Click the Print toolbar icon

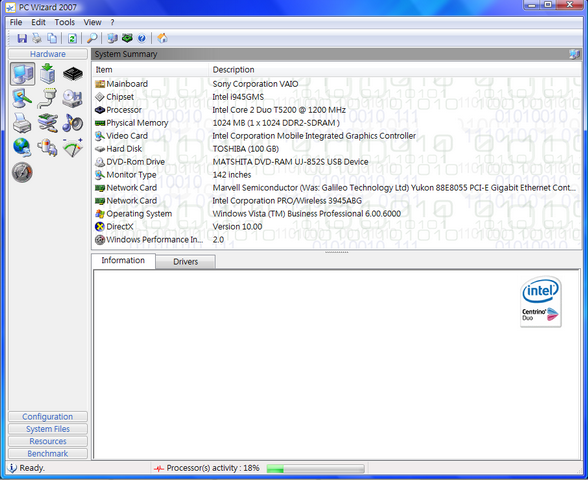click(37, 38)
